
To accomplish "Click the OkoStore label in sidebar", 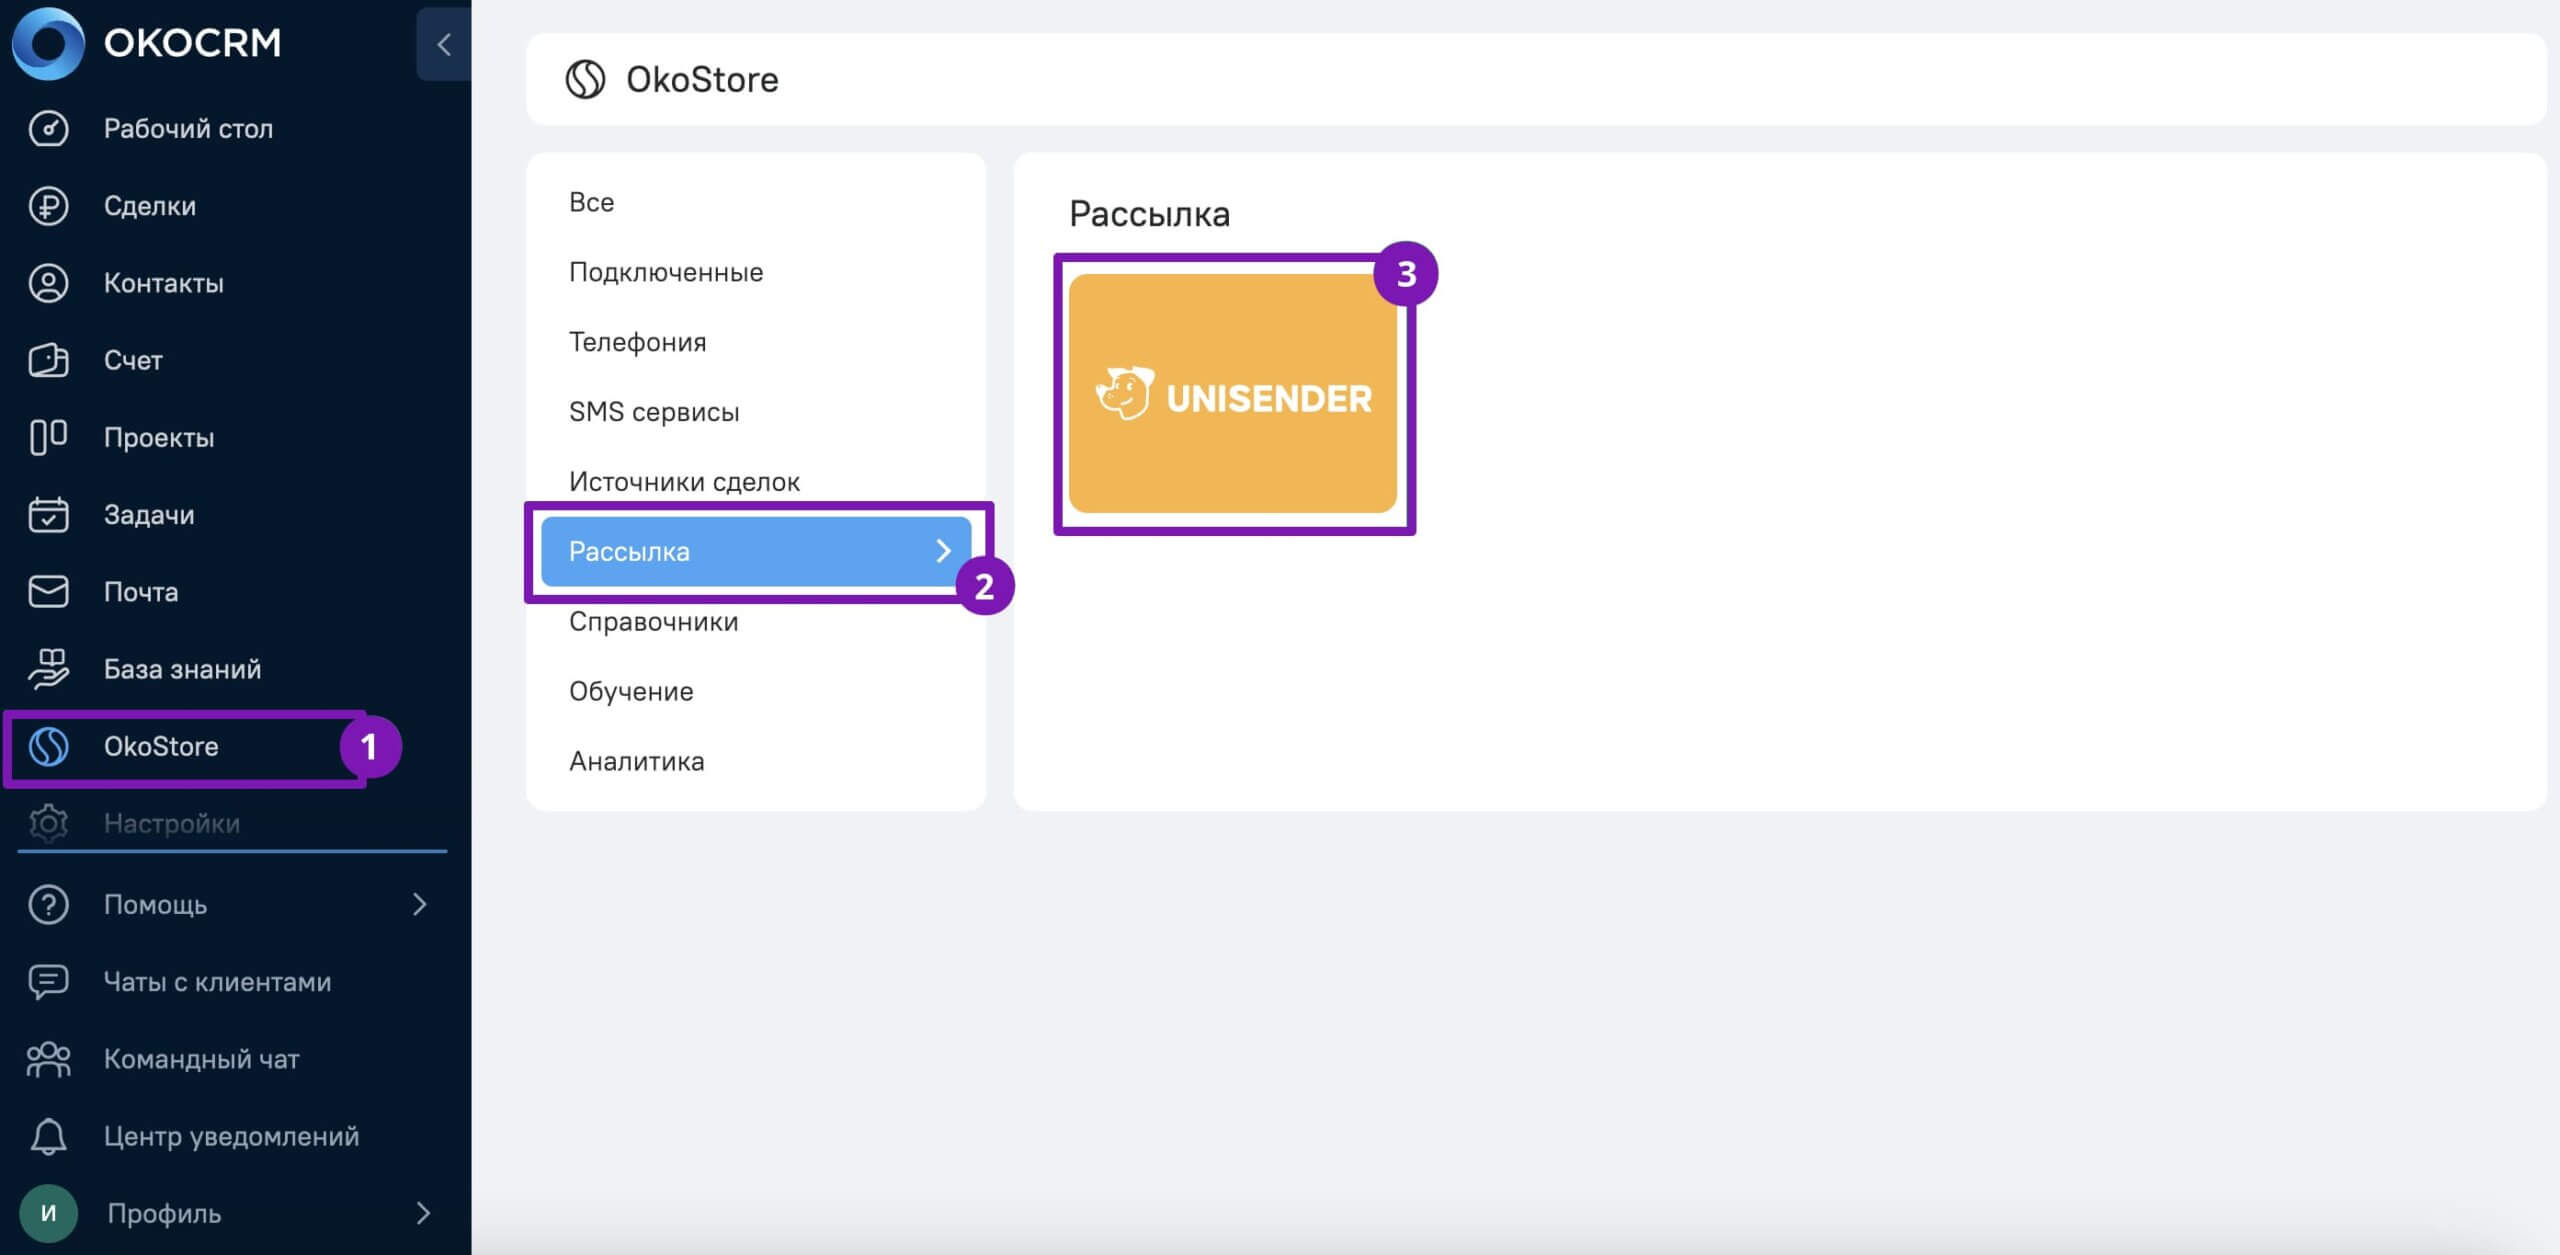I will tap(161, 746).
